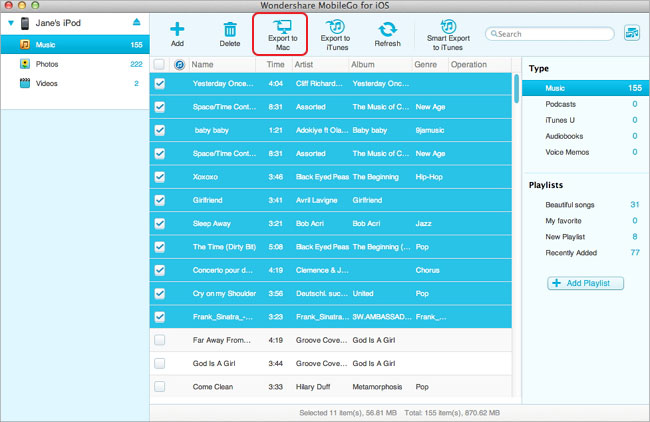Click the Hilary Duff artist cell
The height and width of the screenshot is (422, 650).
tap(313, 387)
